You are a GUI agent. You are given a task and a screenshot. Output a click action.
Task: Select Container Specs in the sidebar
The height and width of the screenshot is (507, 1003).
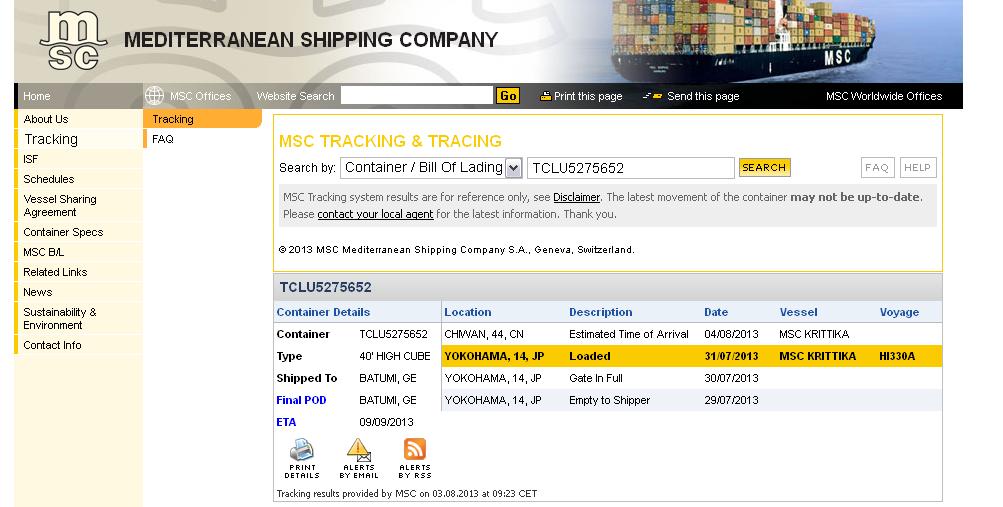tap(63, 232)
